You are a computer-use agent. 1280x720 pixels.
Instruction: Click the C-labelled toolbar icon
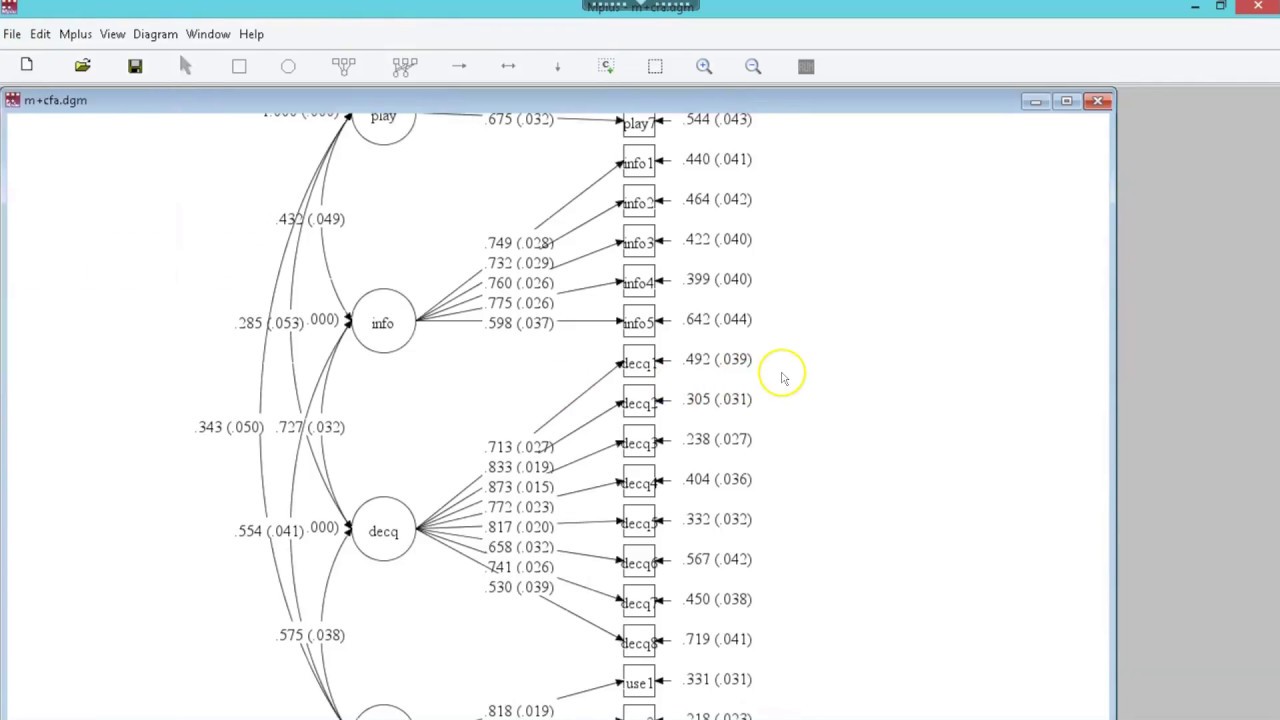coord(606,66)
